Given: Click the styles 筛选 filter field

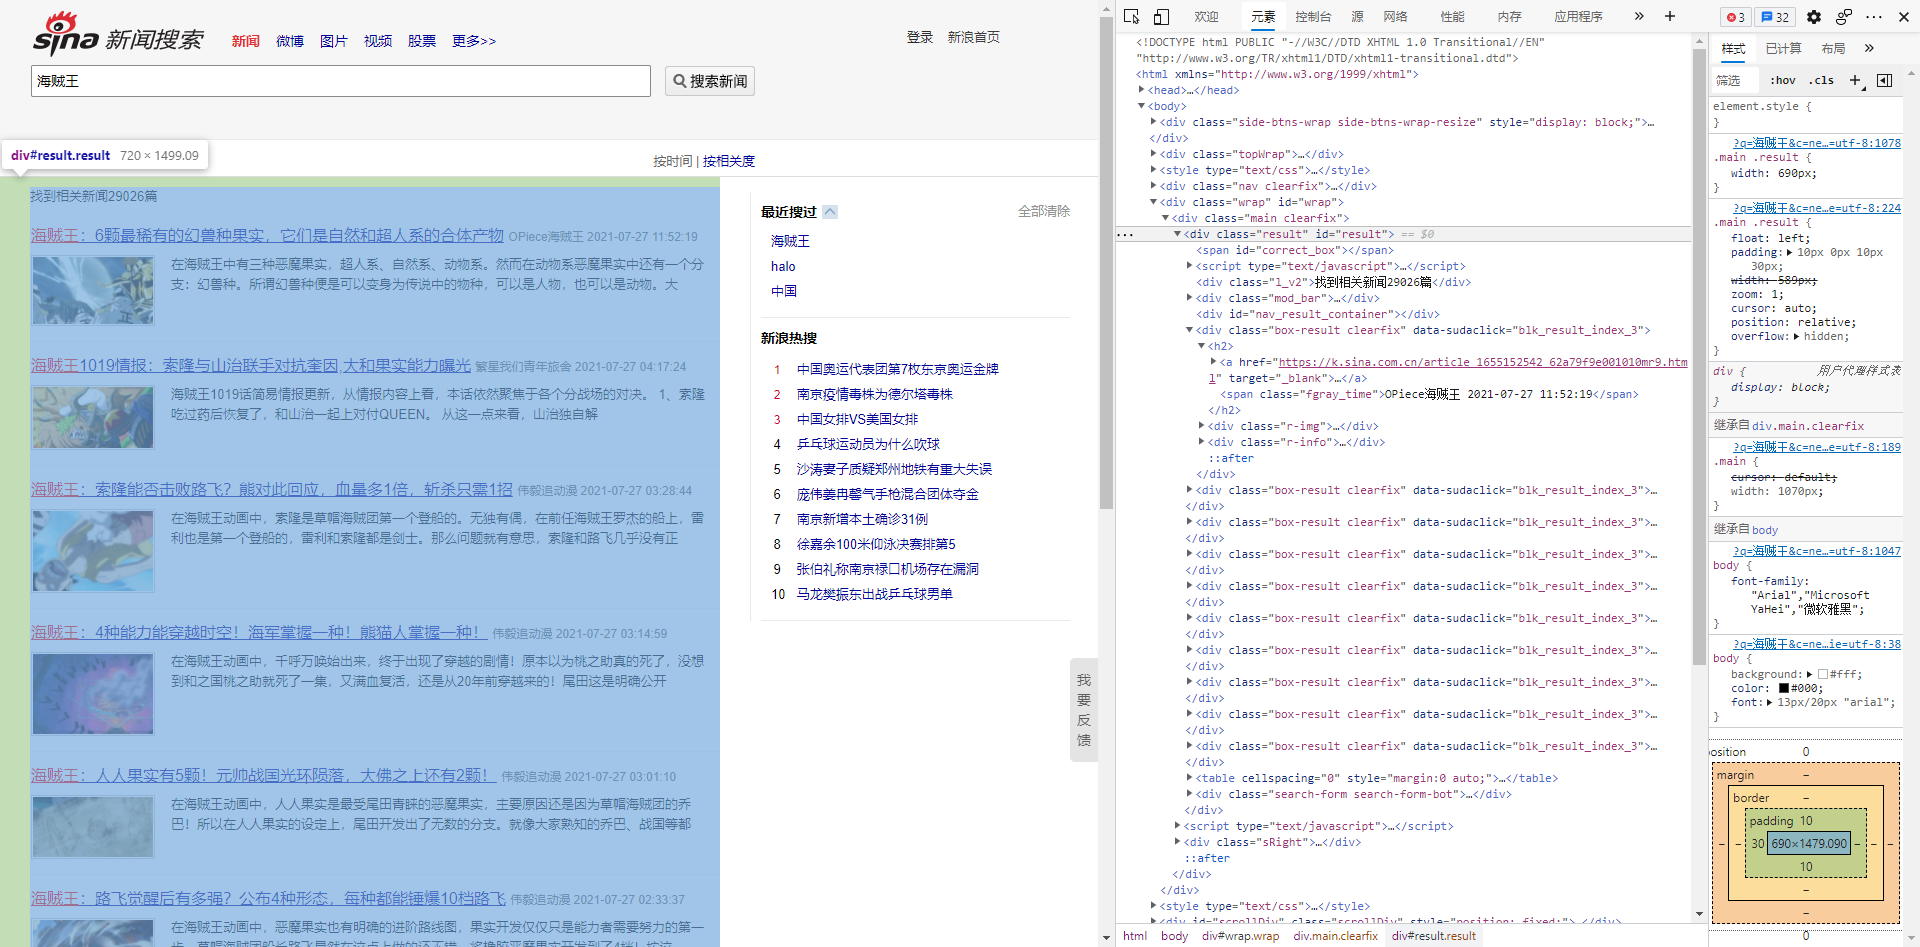Looking at the screenshot, I should [x=1735, y=80].
